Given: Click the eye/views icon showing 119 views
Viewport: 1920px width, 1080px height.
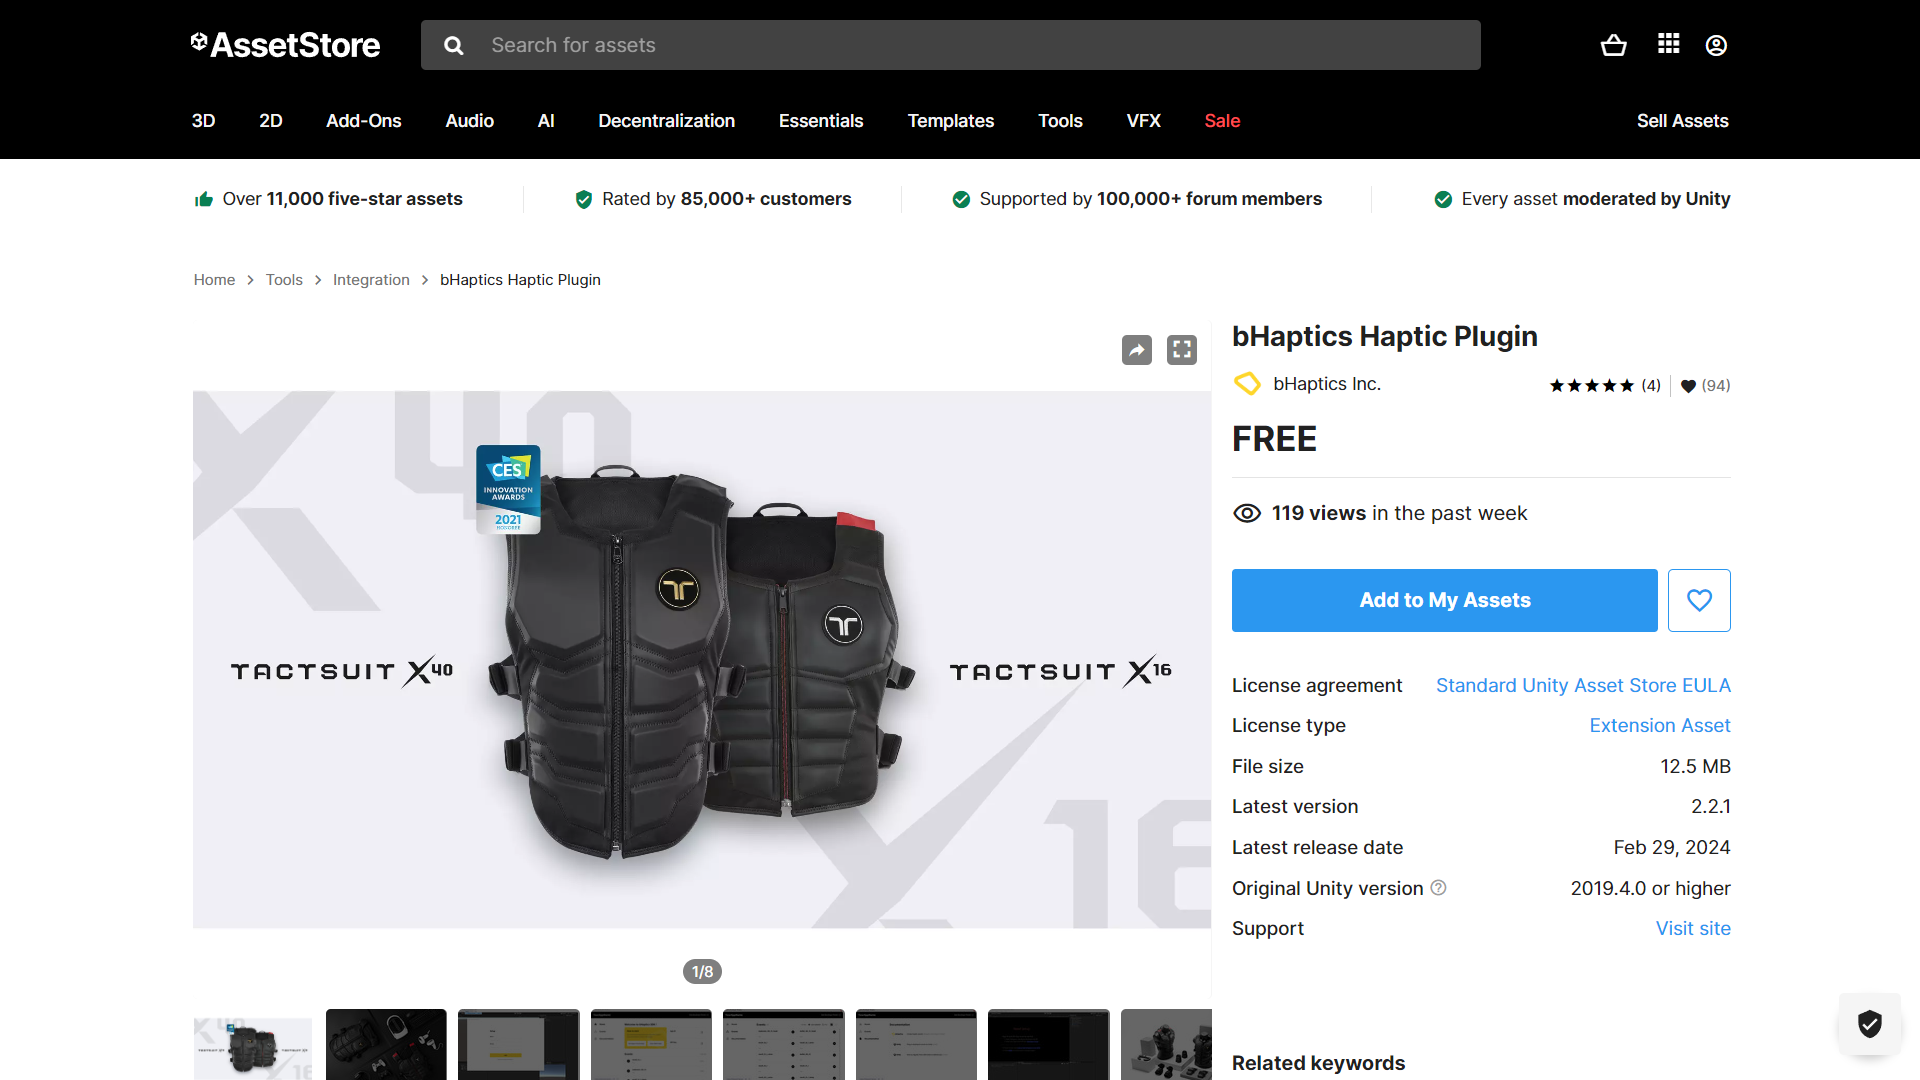Looking at the screenshot, I should point(1245,513).
